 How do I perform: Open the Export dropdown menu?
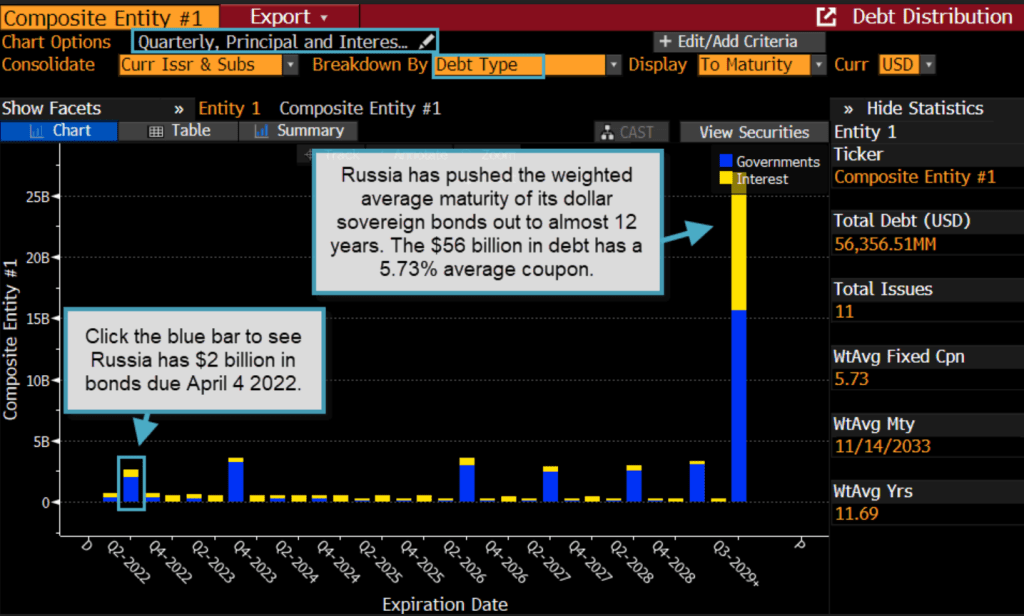pos(289,17)
